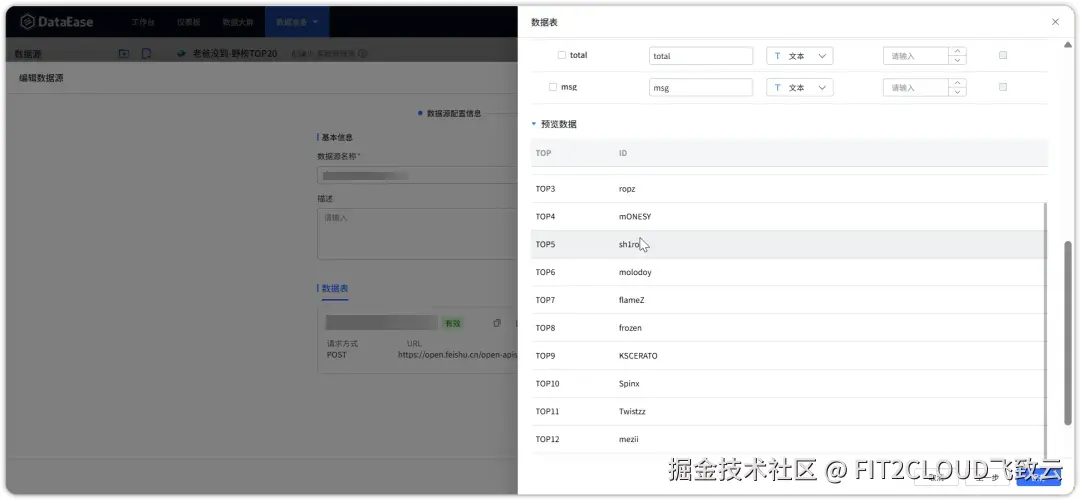Click the TOP column header
The image size is (1080, 500).
[543, 153]
